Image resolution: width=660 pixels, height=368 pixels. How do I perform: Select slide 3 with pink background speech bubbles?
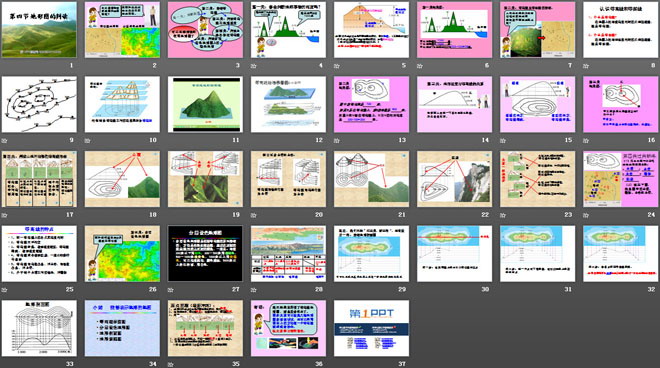pyautogui.click(x=205, y=30)
